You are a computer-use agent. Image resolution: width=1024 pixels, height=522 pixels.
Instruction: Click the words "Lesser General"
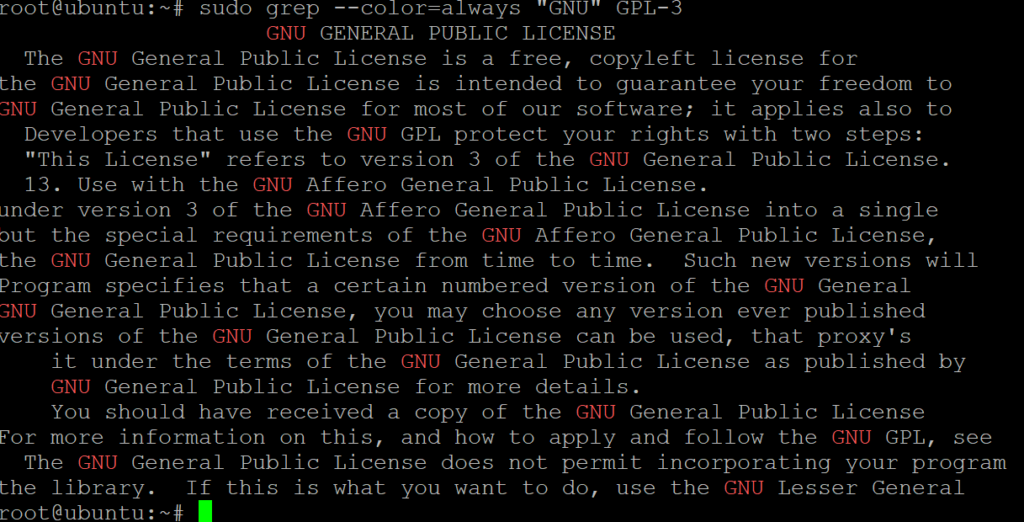pyautogui.click(x=871, y=488)
